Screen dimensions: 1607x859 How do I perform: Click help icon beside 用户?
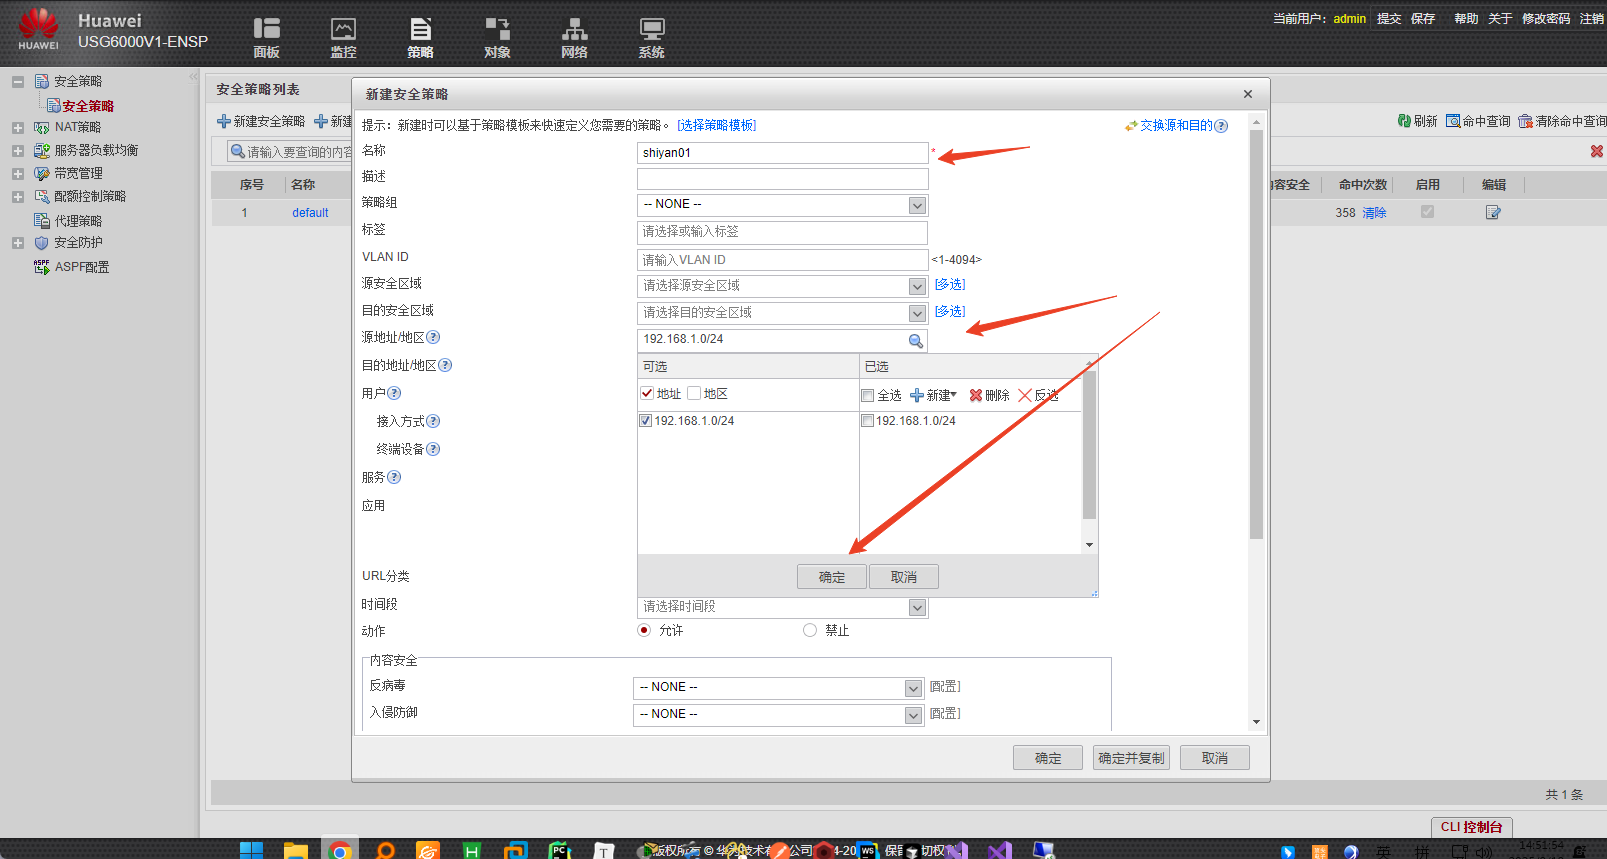394,393
